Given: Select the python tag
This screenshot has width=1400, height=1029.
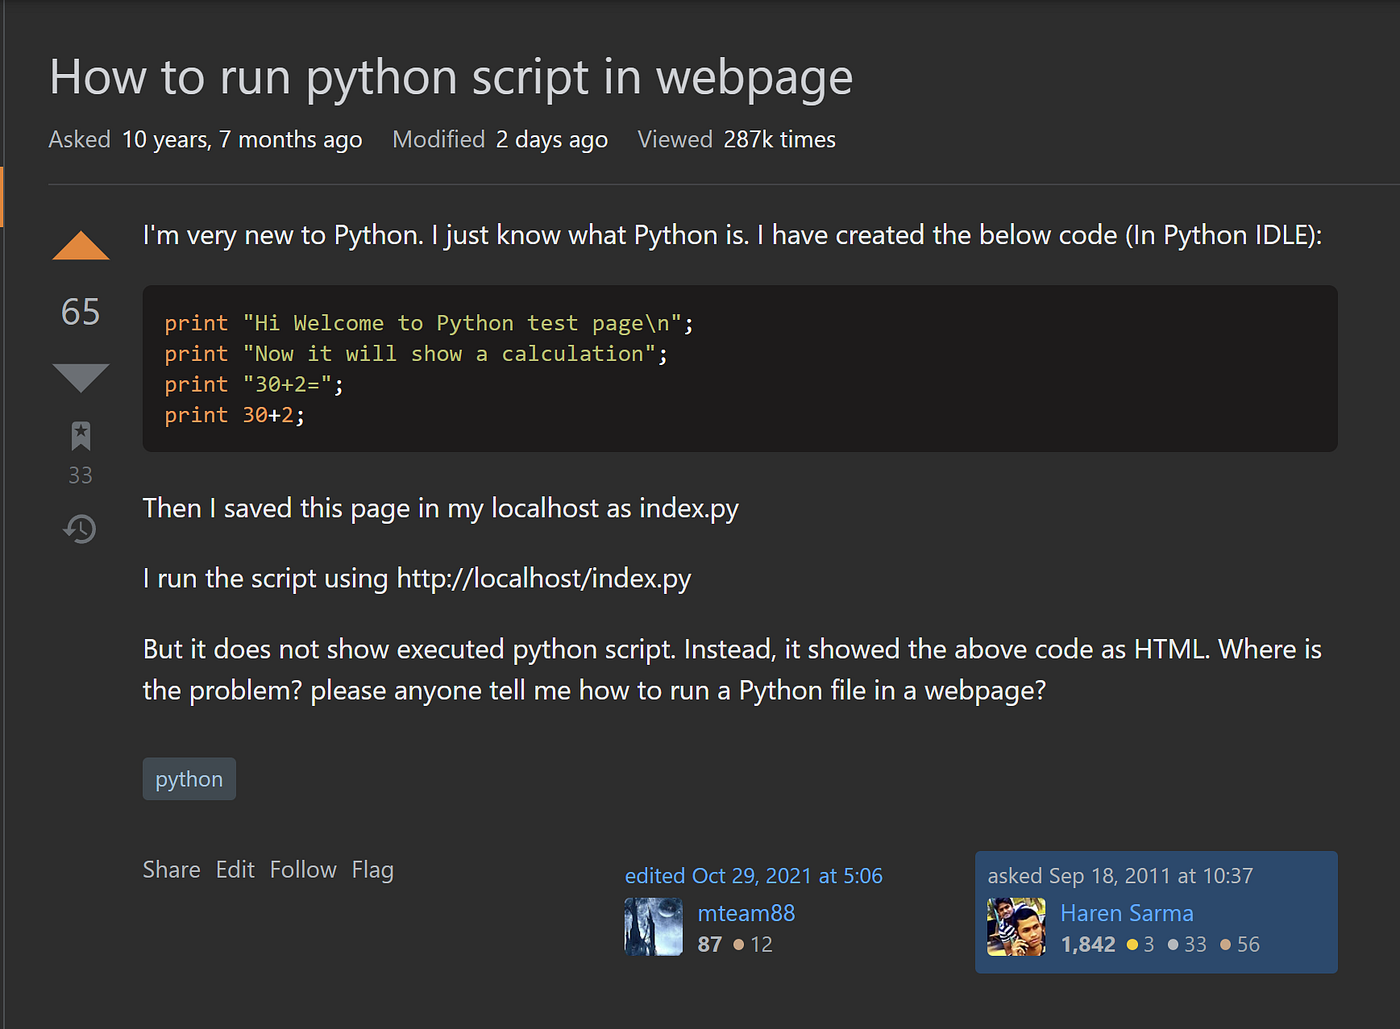Looking at the screenshot, I should coord(189,778).
